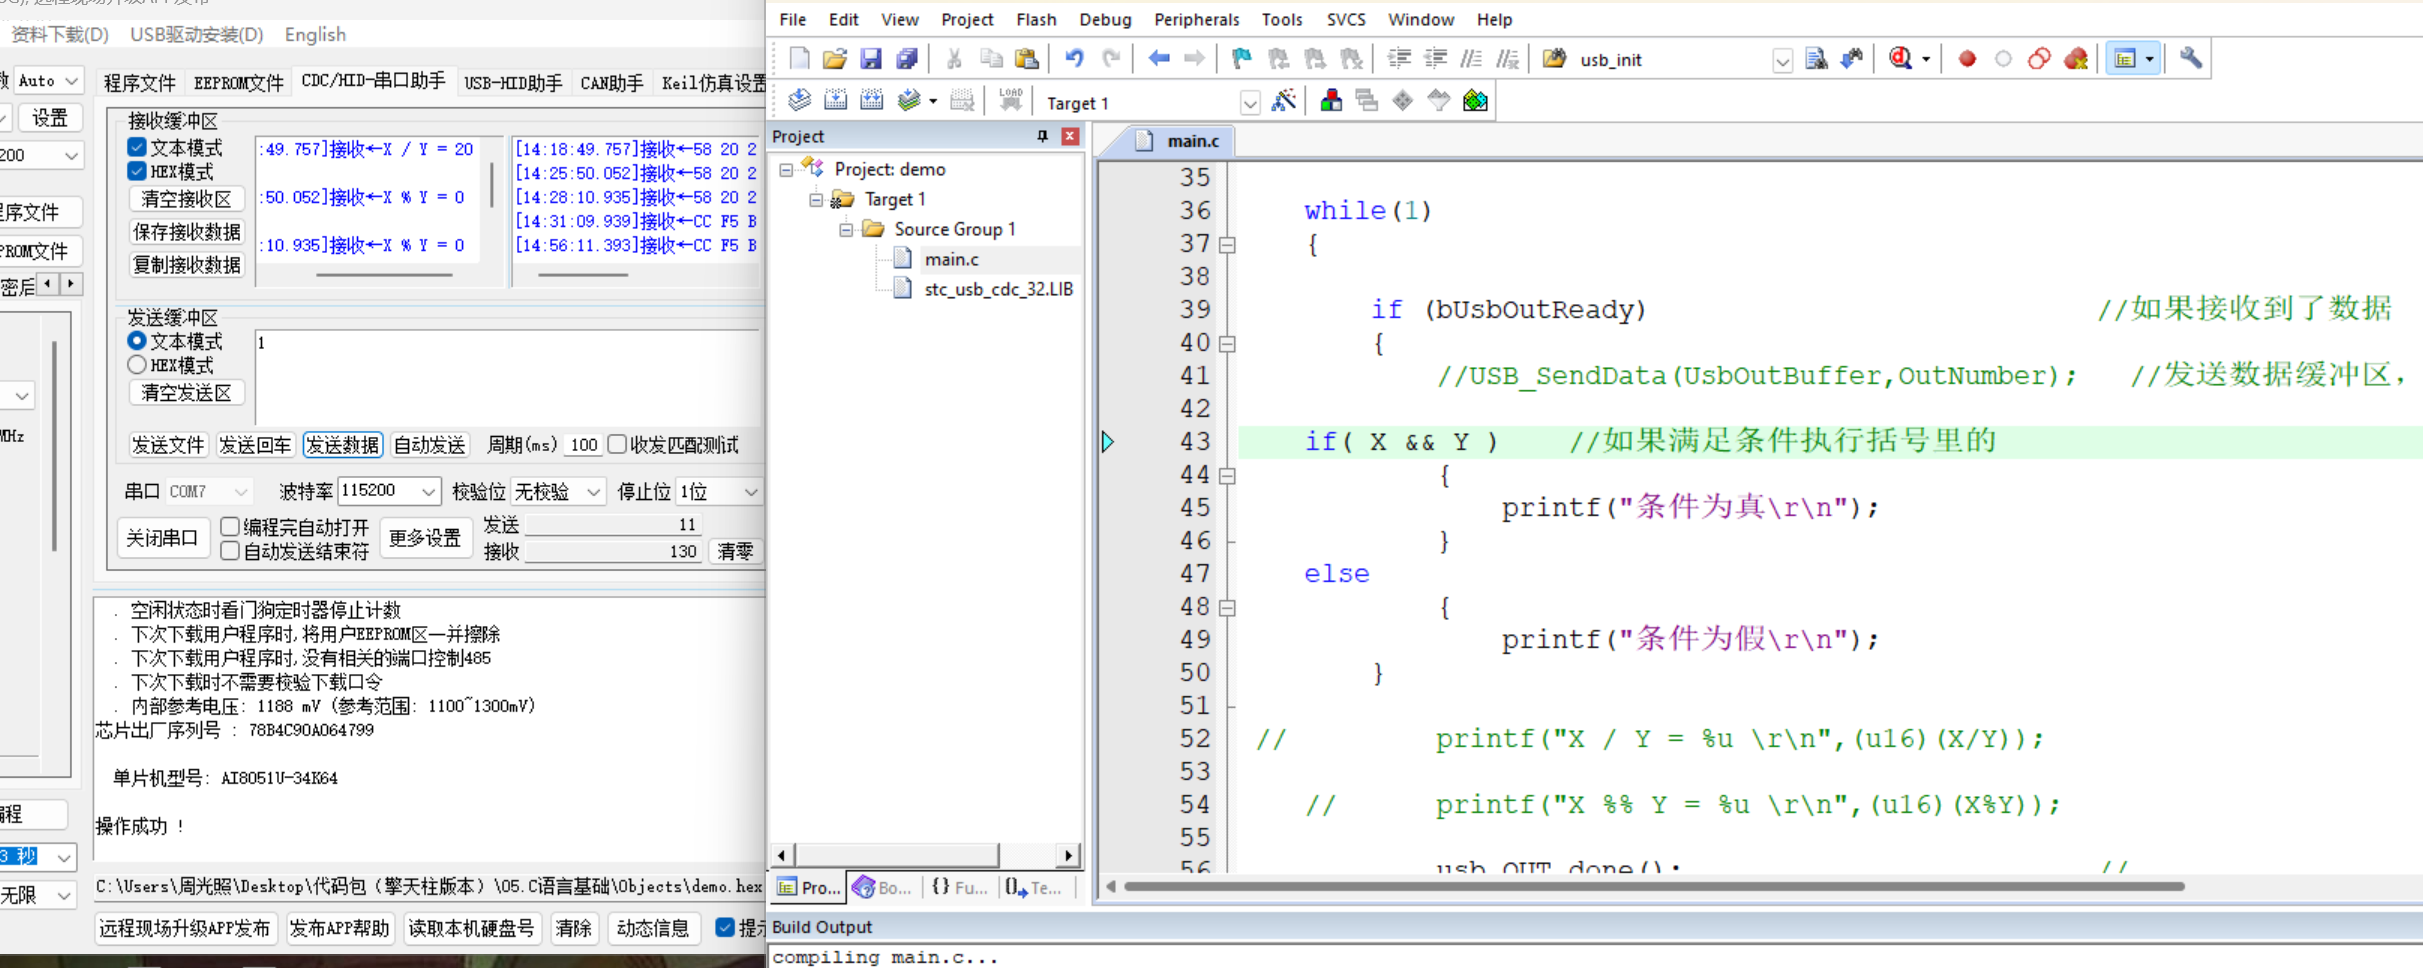The width and height of the screenshot is (2423, 968).
Task: Switch to CAN助手 tab
Action: click(x=612, y=82)
